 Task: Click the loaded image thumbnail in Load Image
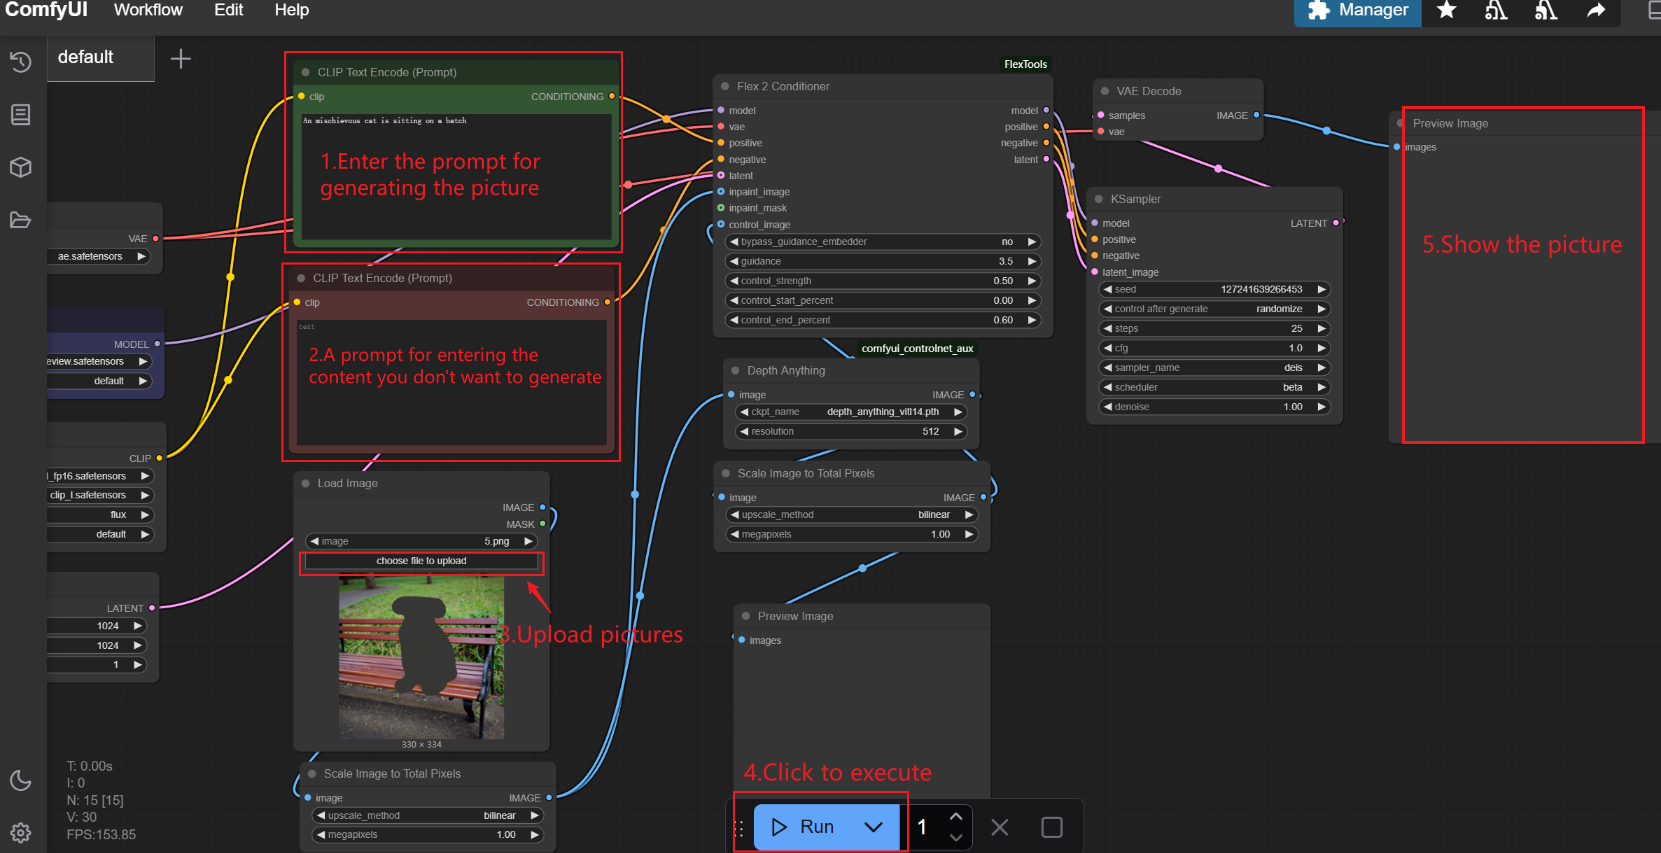(421, 657)
